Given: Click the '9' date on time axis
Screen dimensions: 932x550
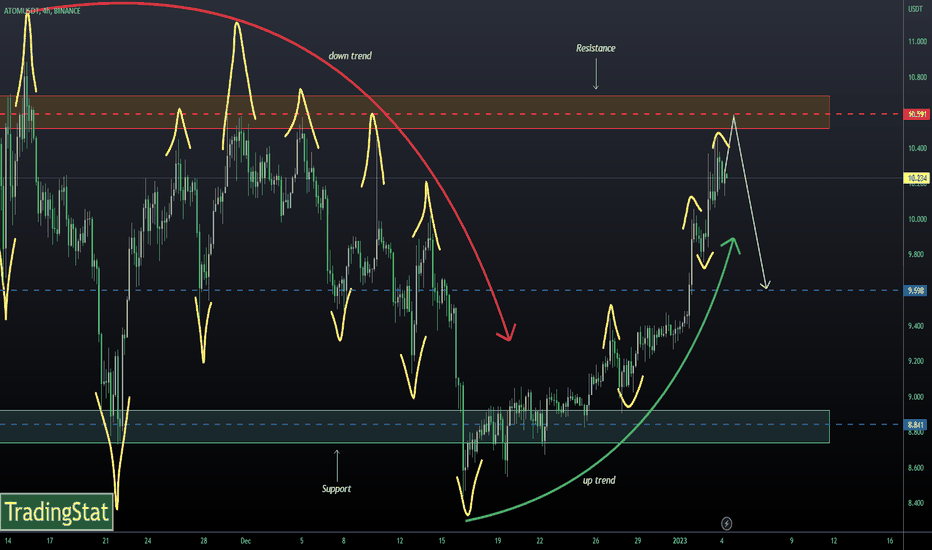Looking at the screenshot, I should [791, 541].
